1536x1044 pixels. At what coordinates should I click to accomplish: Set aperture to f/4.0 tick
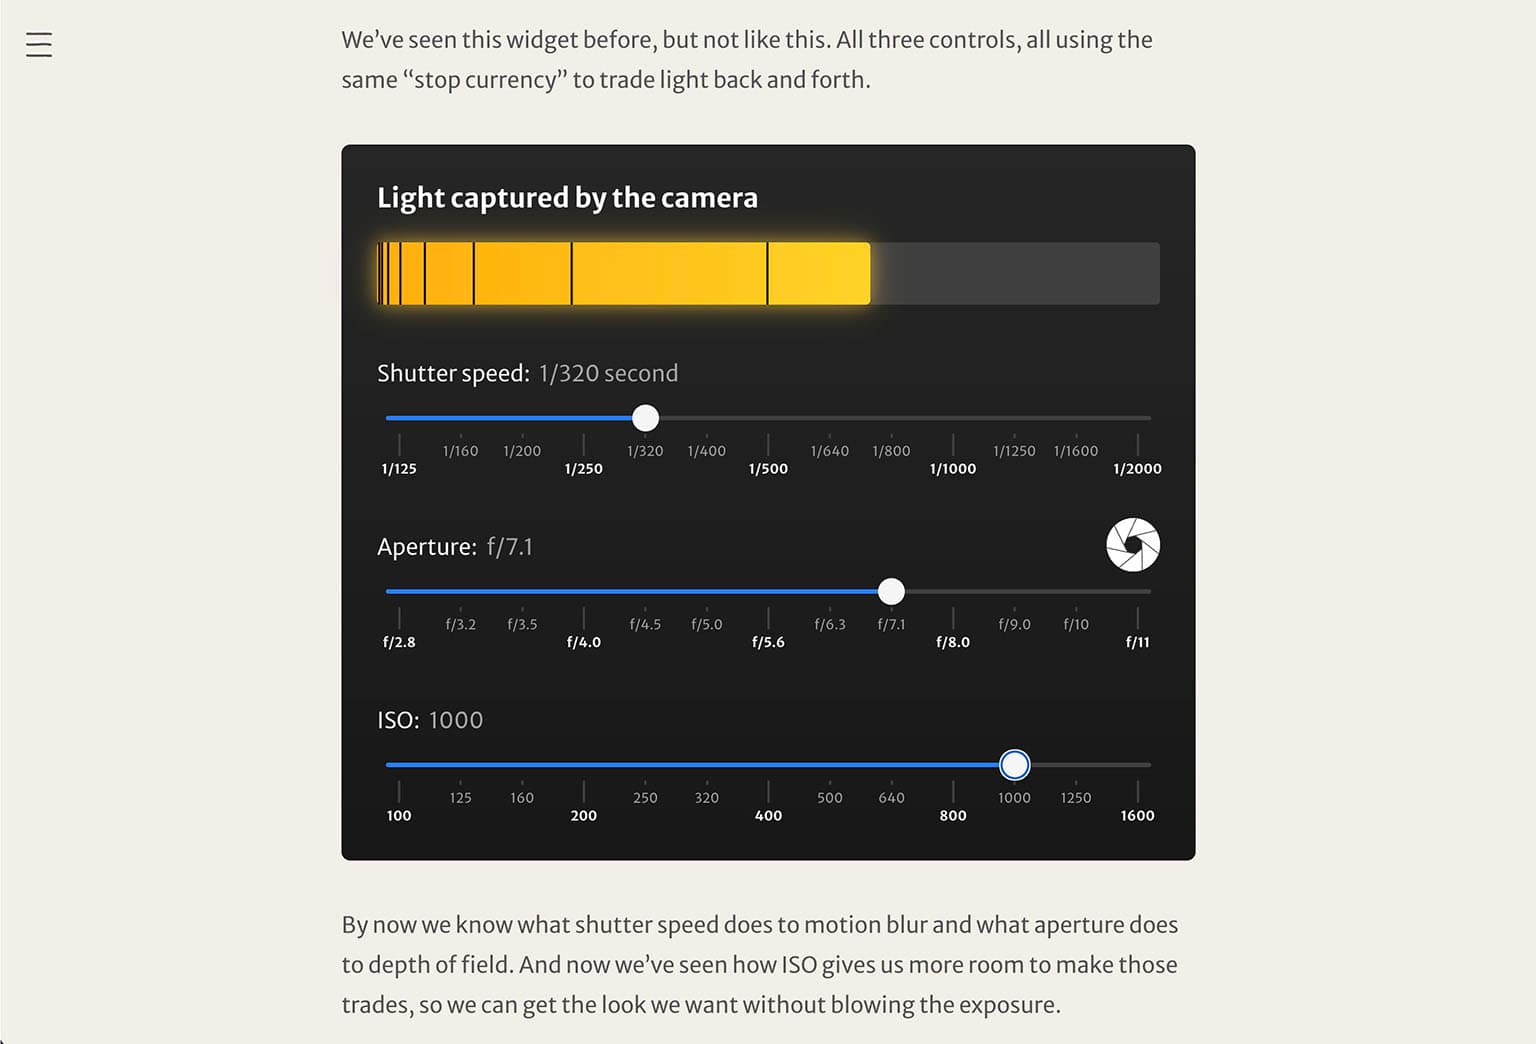pos(584,642)
